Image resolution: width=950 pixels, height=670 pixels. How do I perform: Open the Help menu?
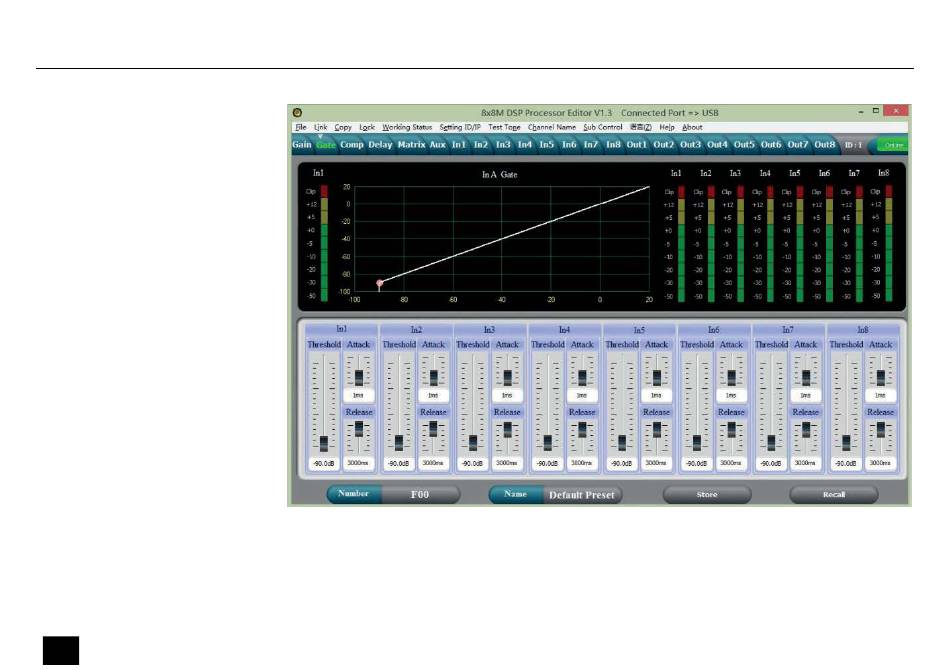click(666, 127)
